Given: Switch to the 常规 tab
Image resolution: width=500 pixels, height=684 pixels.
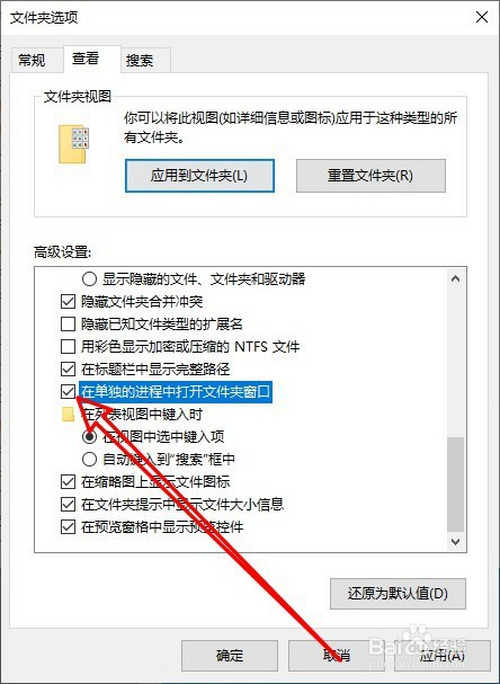Looking at the screenshot, I should [31, 60].
